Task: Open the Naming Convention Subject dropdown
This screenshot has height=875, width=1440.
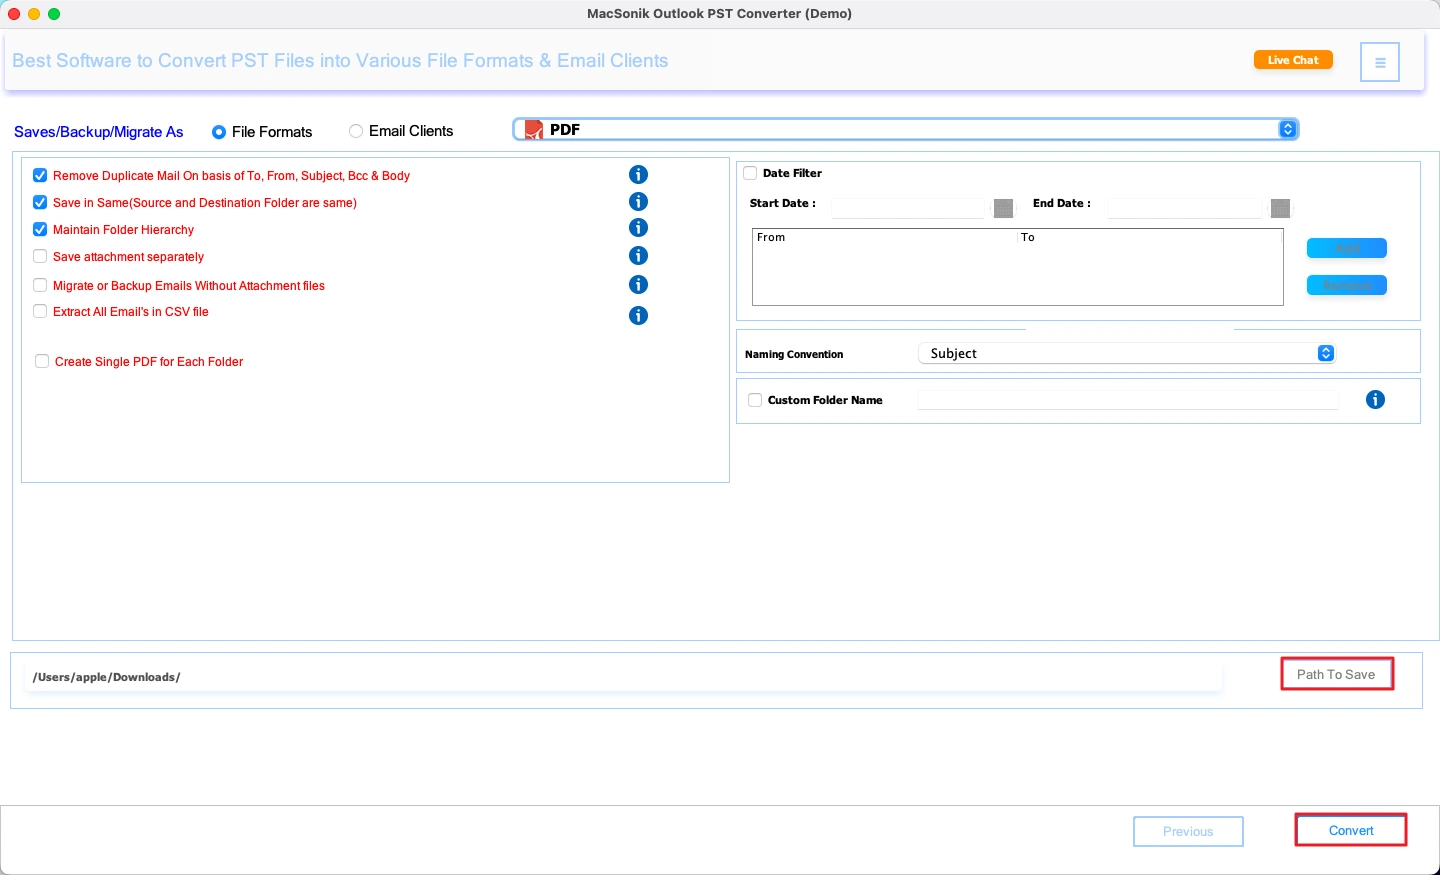Action: tap(1127, 353)
